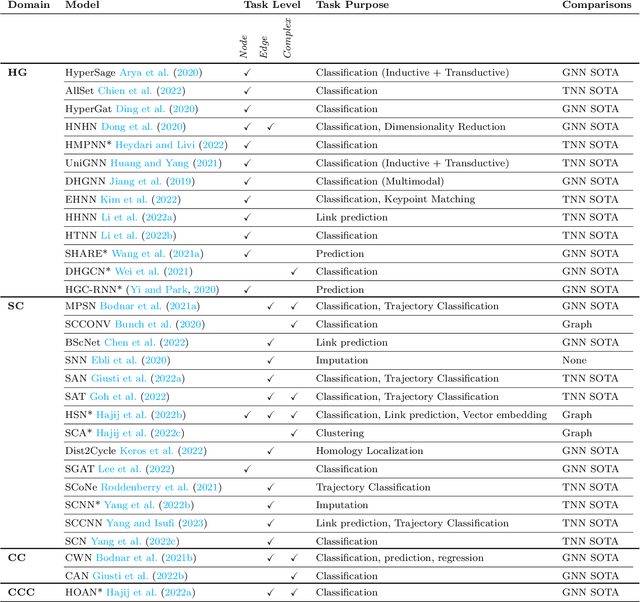The height and width of the screenshot is (602, 640).
Task: Click the Comparisons column header
Action: (597, 6)
